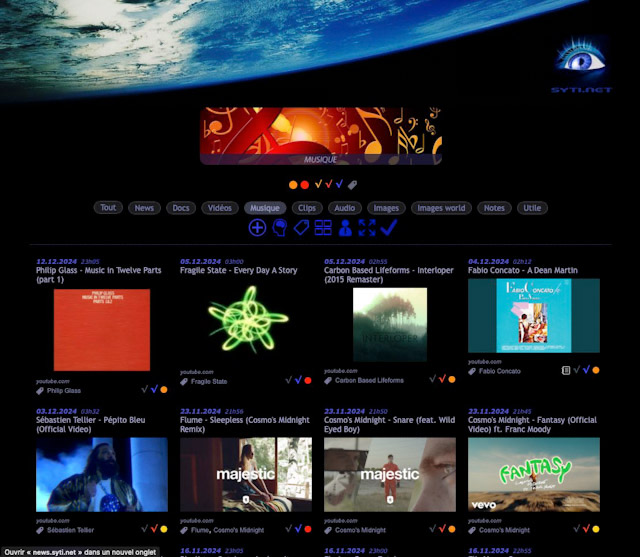Image resolution: width=640 pixels, height=557 pixels.
Task: Toggle the red checkmark filter
Action: pos(329,184)
